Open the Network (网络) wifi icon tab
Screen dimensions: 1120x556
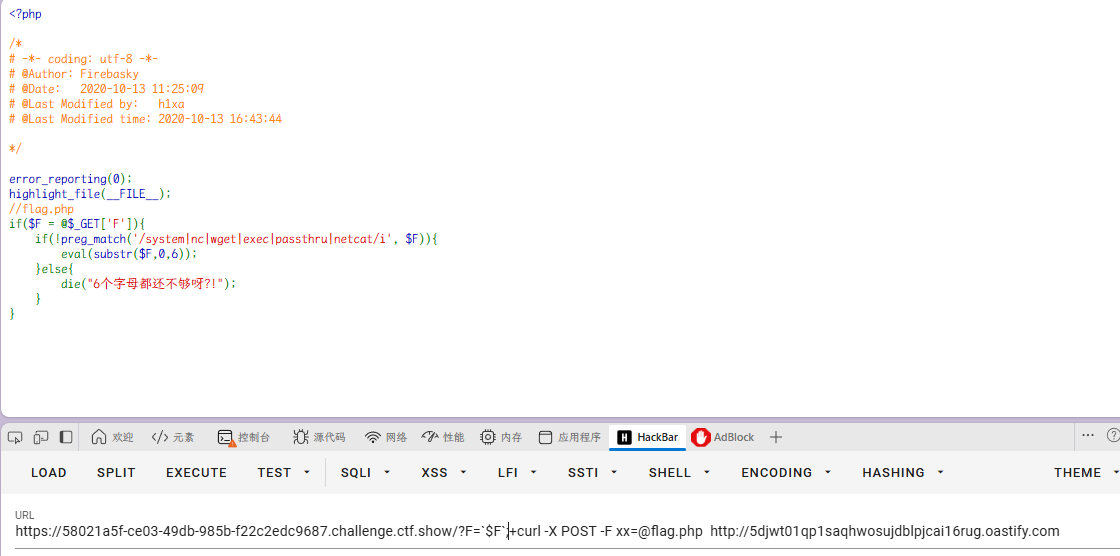click(386, 437)
